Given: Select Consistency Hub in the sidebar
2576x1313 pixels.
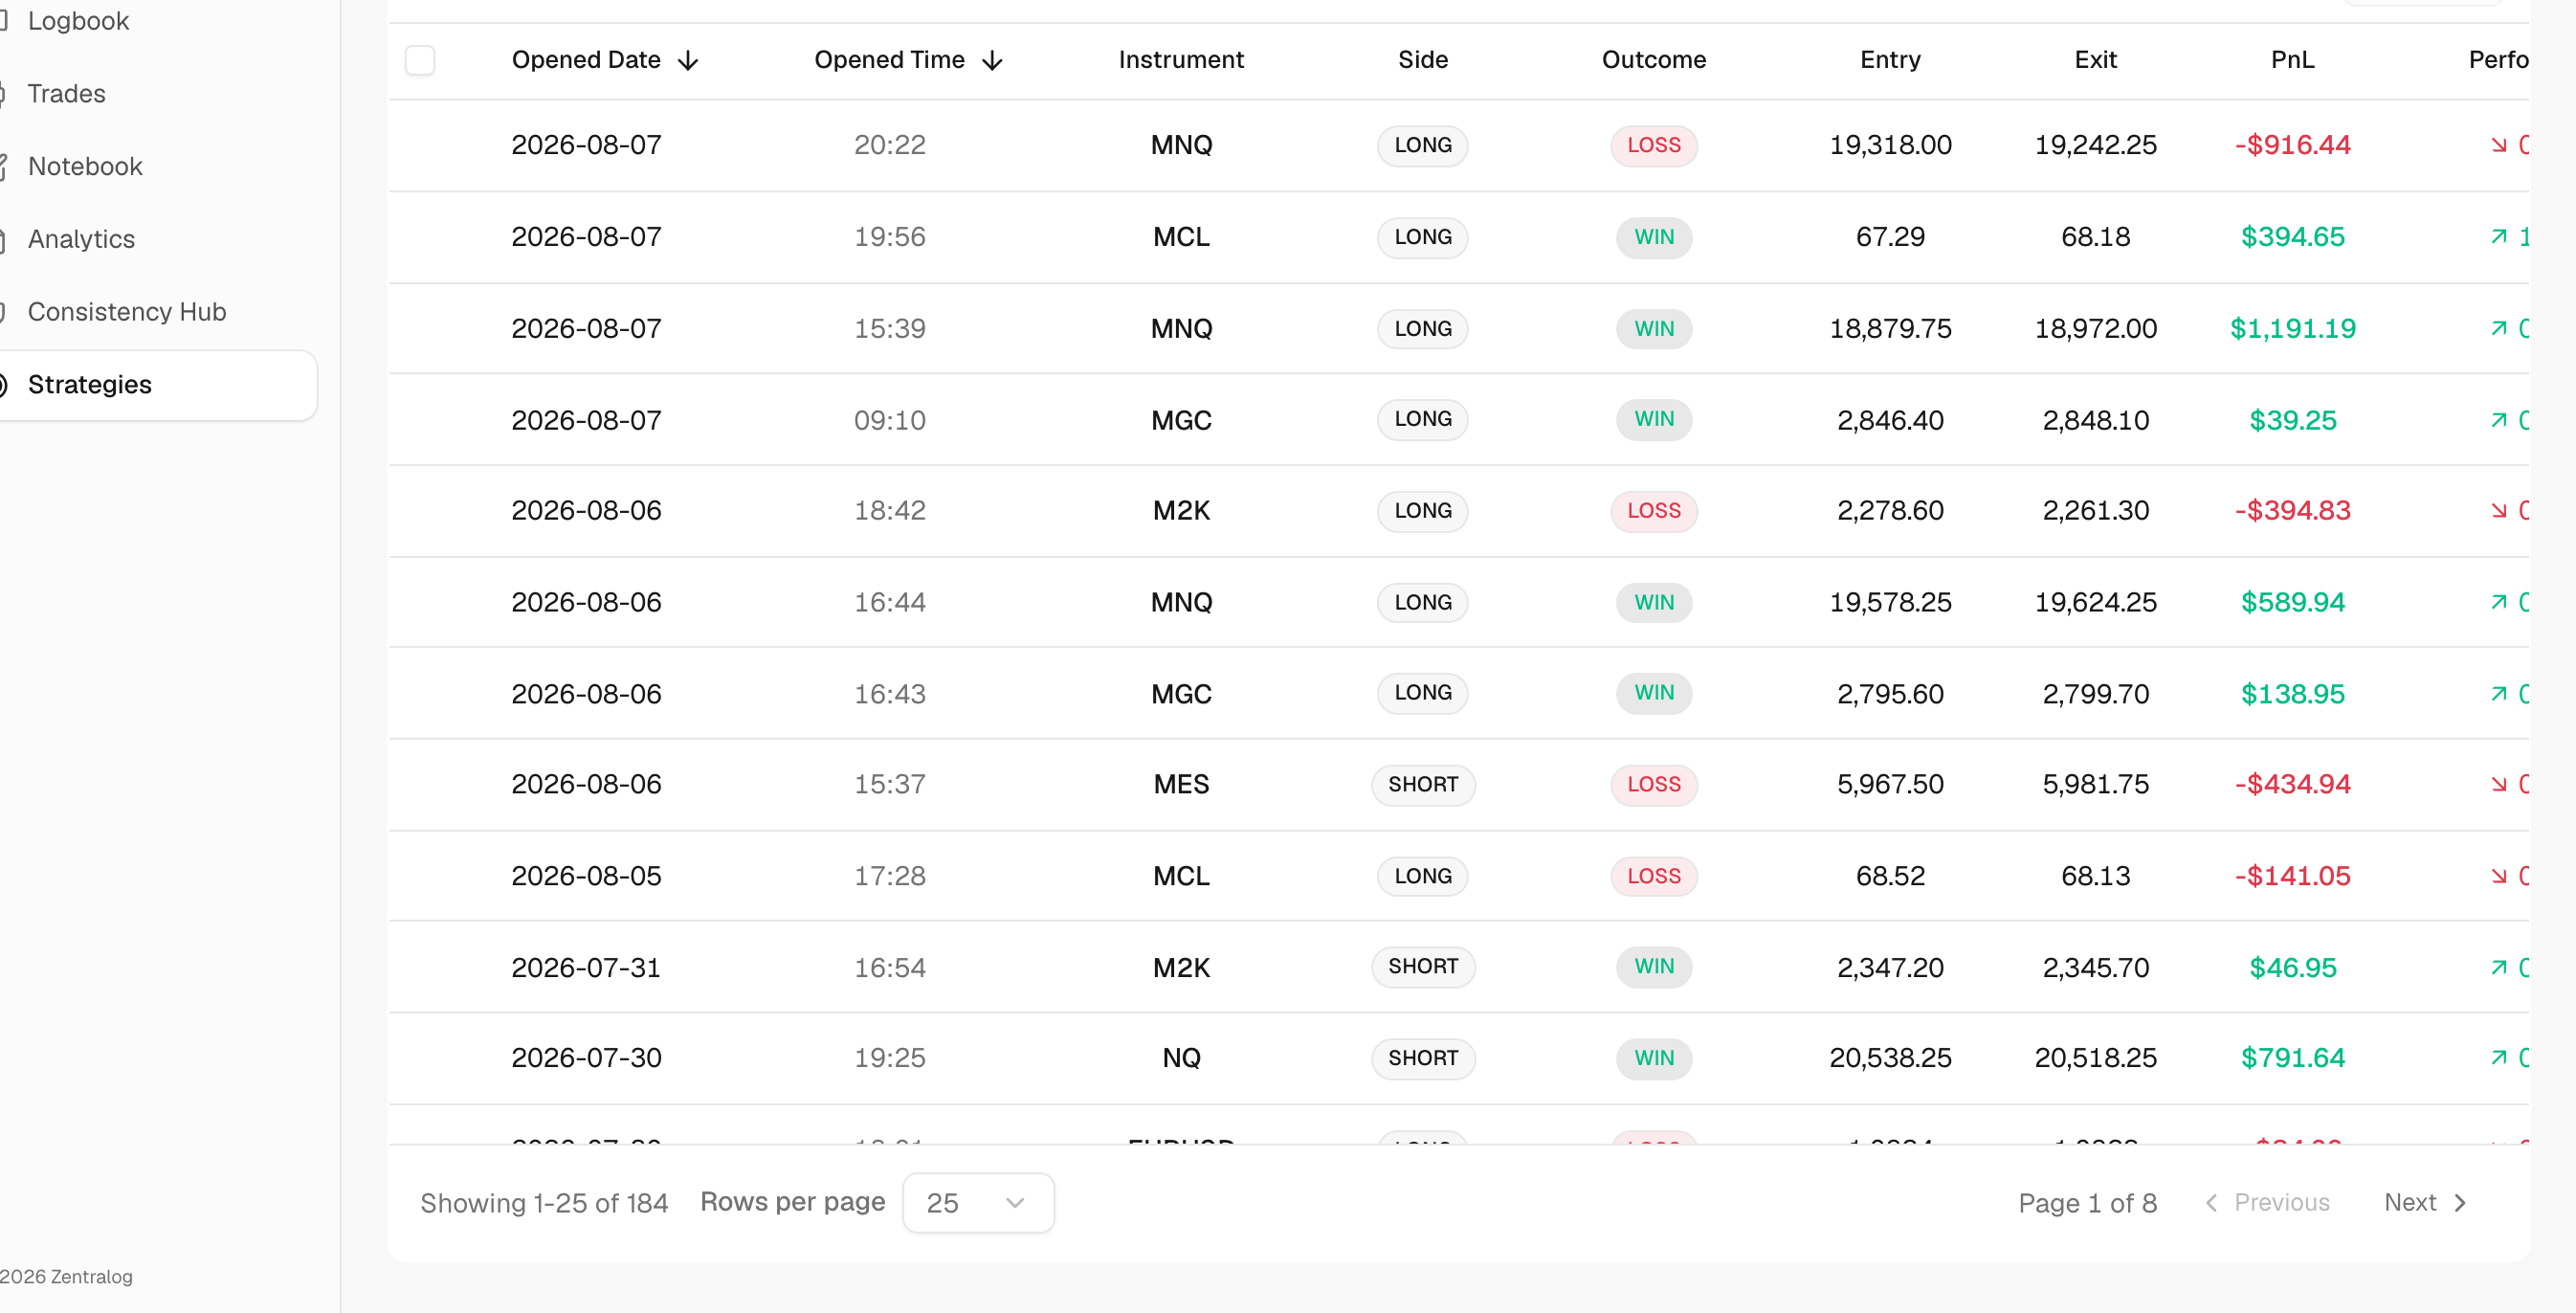Looking at the screenshot, I should [x=127, y=312].
